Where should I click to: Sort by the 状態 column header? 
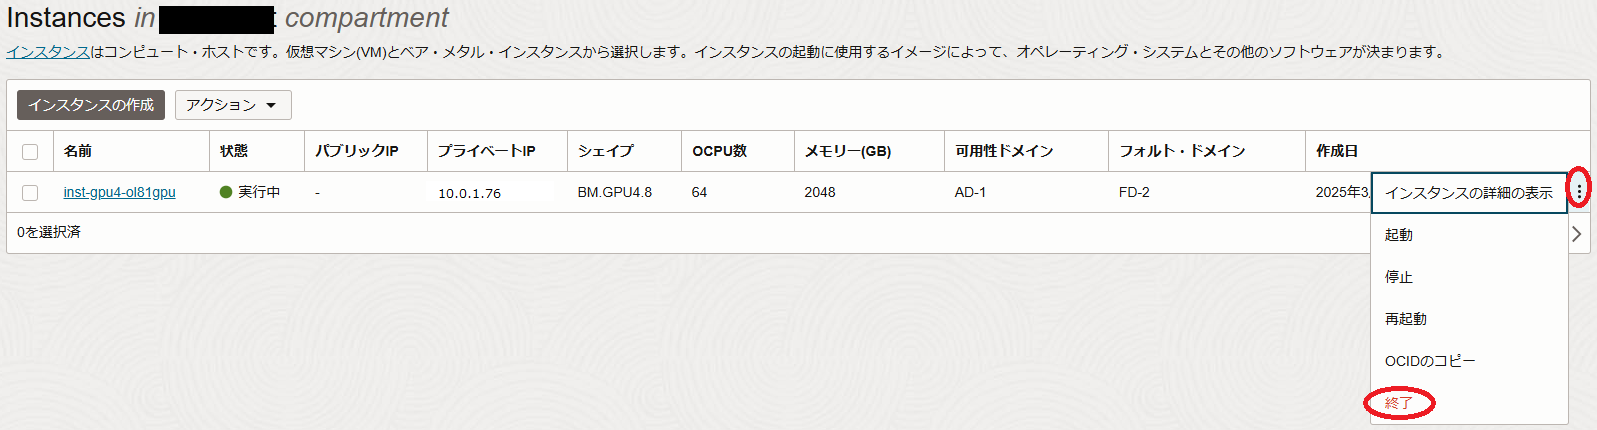click(x=234, y=151)
